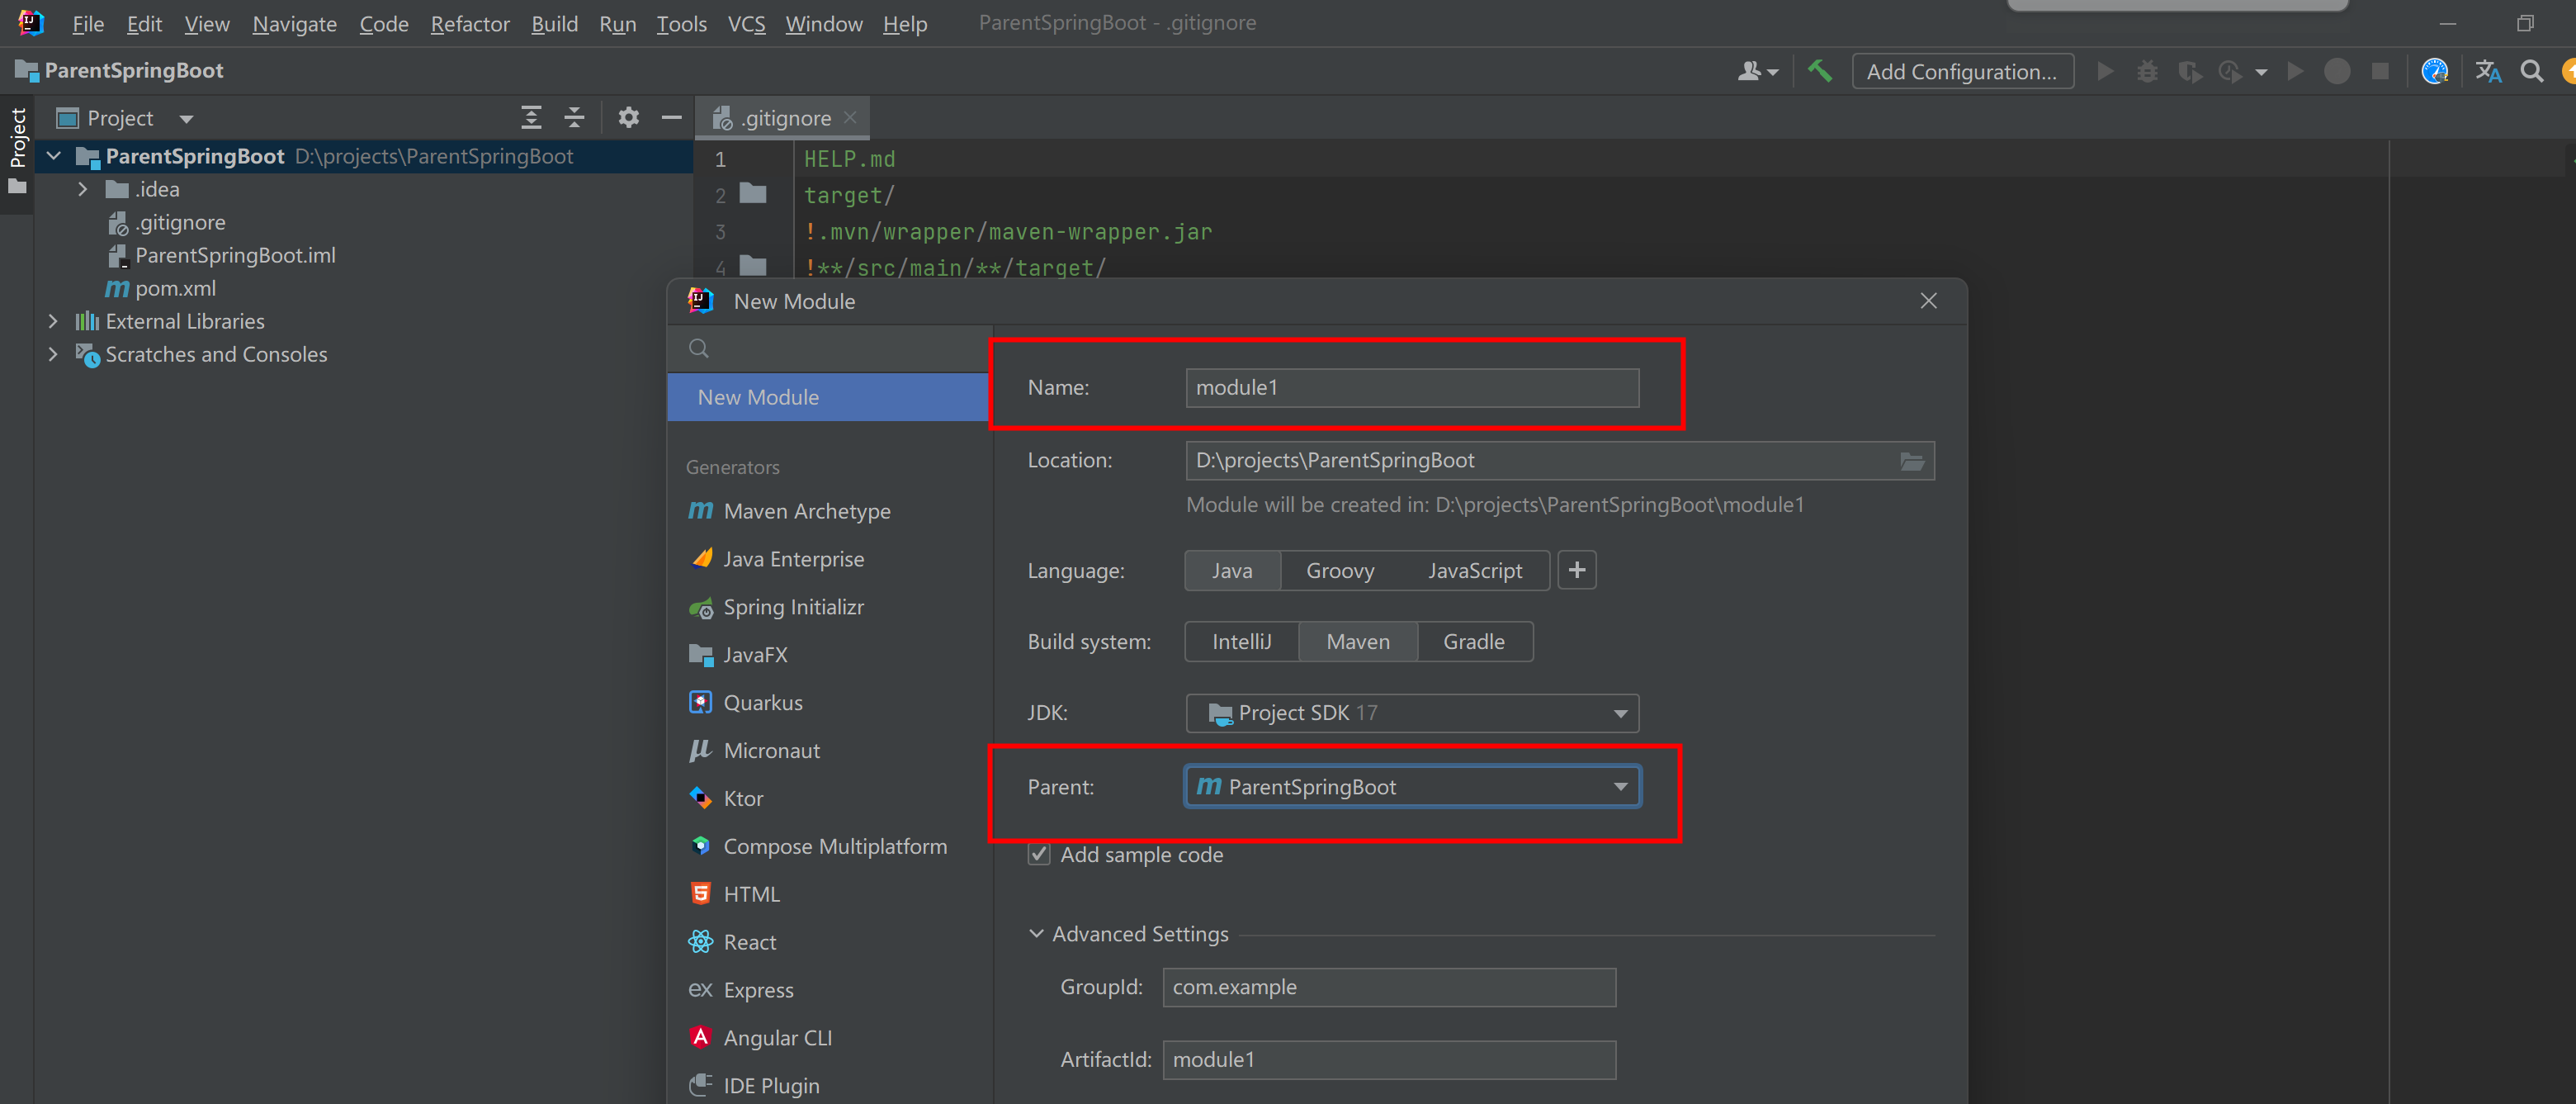Click the Stop square icon in toolbar
Screen dimensions: 2576x1104
tap(2380, 71)
